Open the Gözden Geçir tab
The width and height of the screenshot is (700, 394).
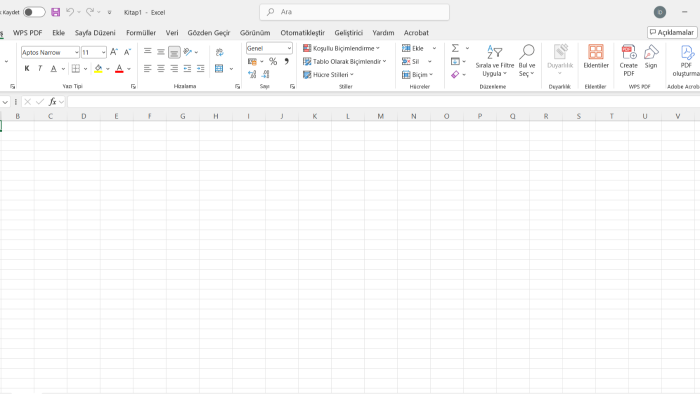click(209, 33)
